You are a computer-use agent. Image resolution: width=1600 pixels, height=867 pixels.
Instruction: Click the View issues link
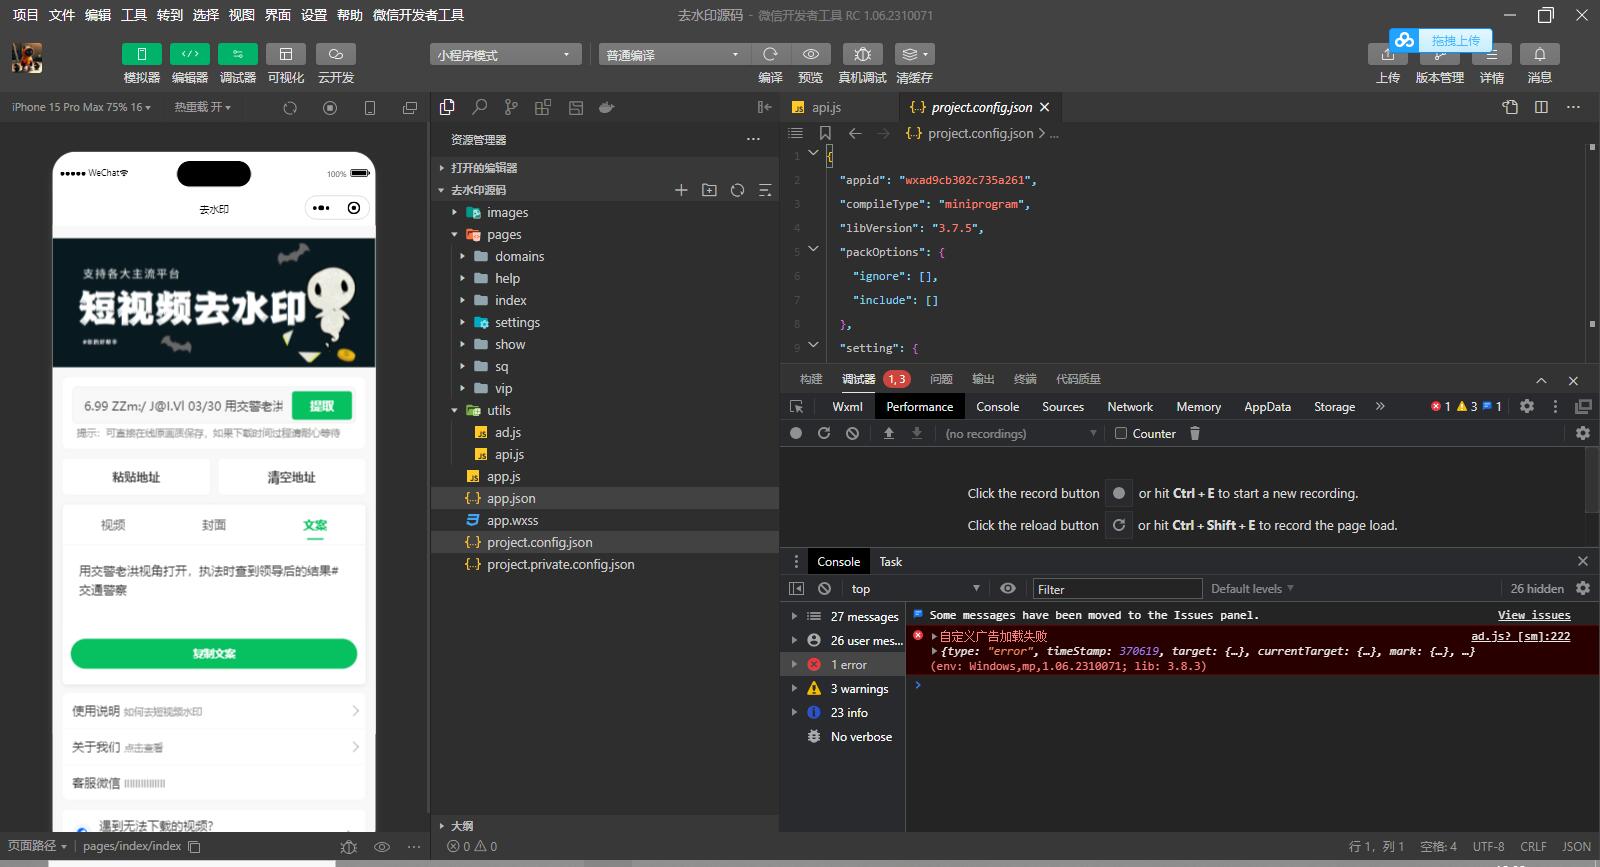(1533, 615)
